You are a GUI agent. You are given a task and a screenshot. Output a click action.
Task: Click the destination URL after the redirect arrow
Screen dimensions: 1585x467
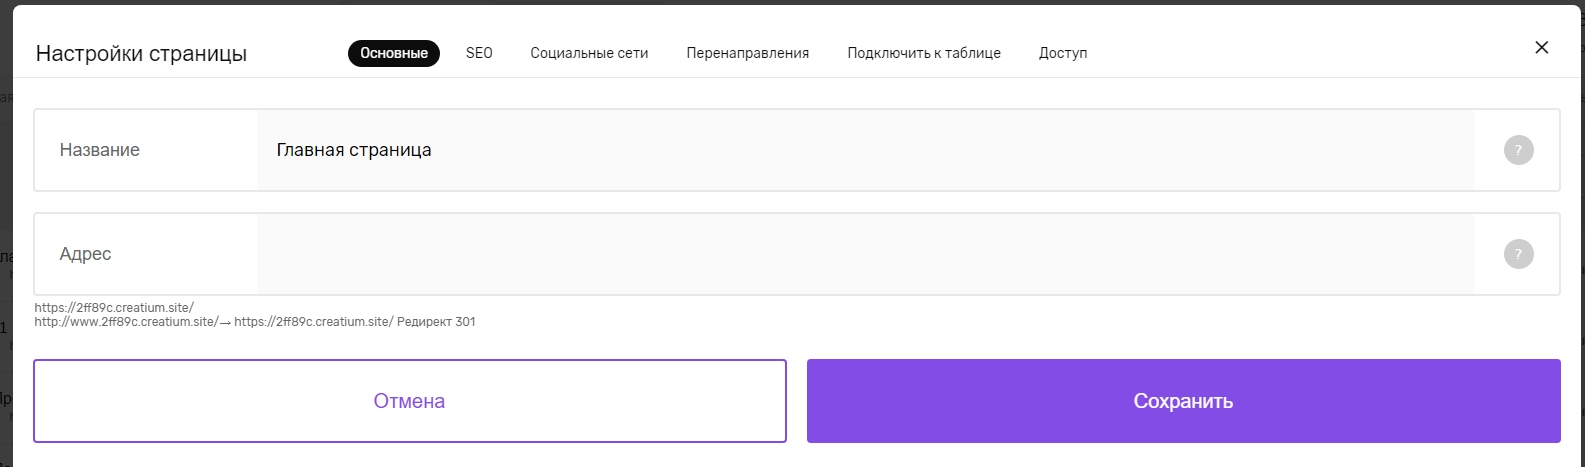tap(314, 322)
